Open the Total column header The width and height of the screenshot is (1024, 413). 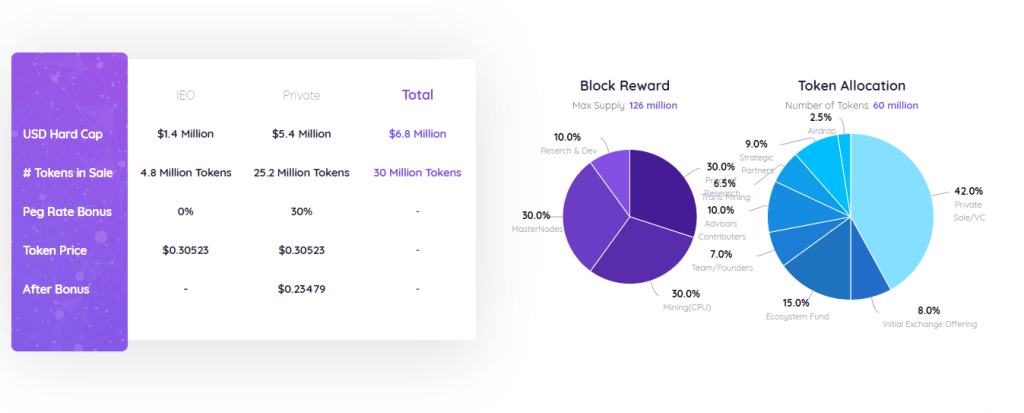coord(417,95)
